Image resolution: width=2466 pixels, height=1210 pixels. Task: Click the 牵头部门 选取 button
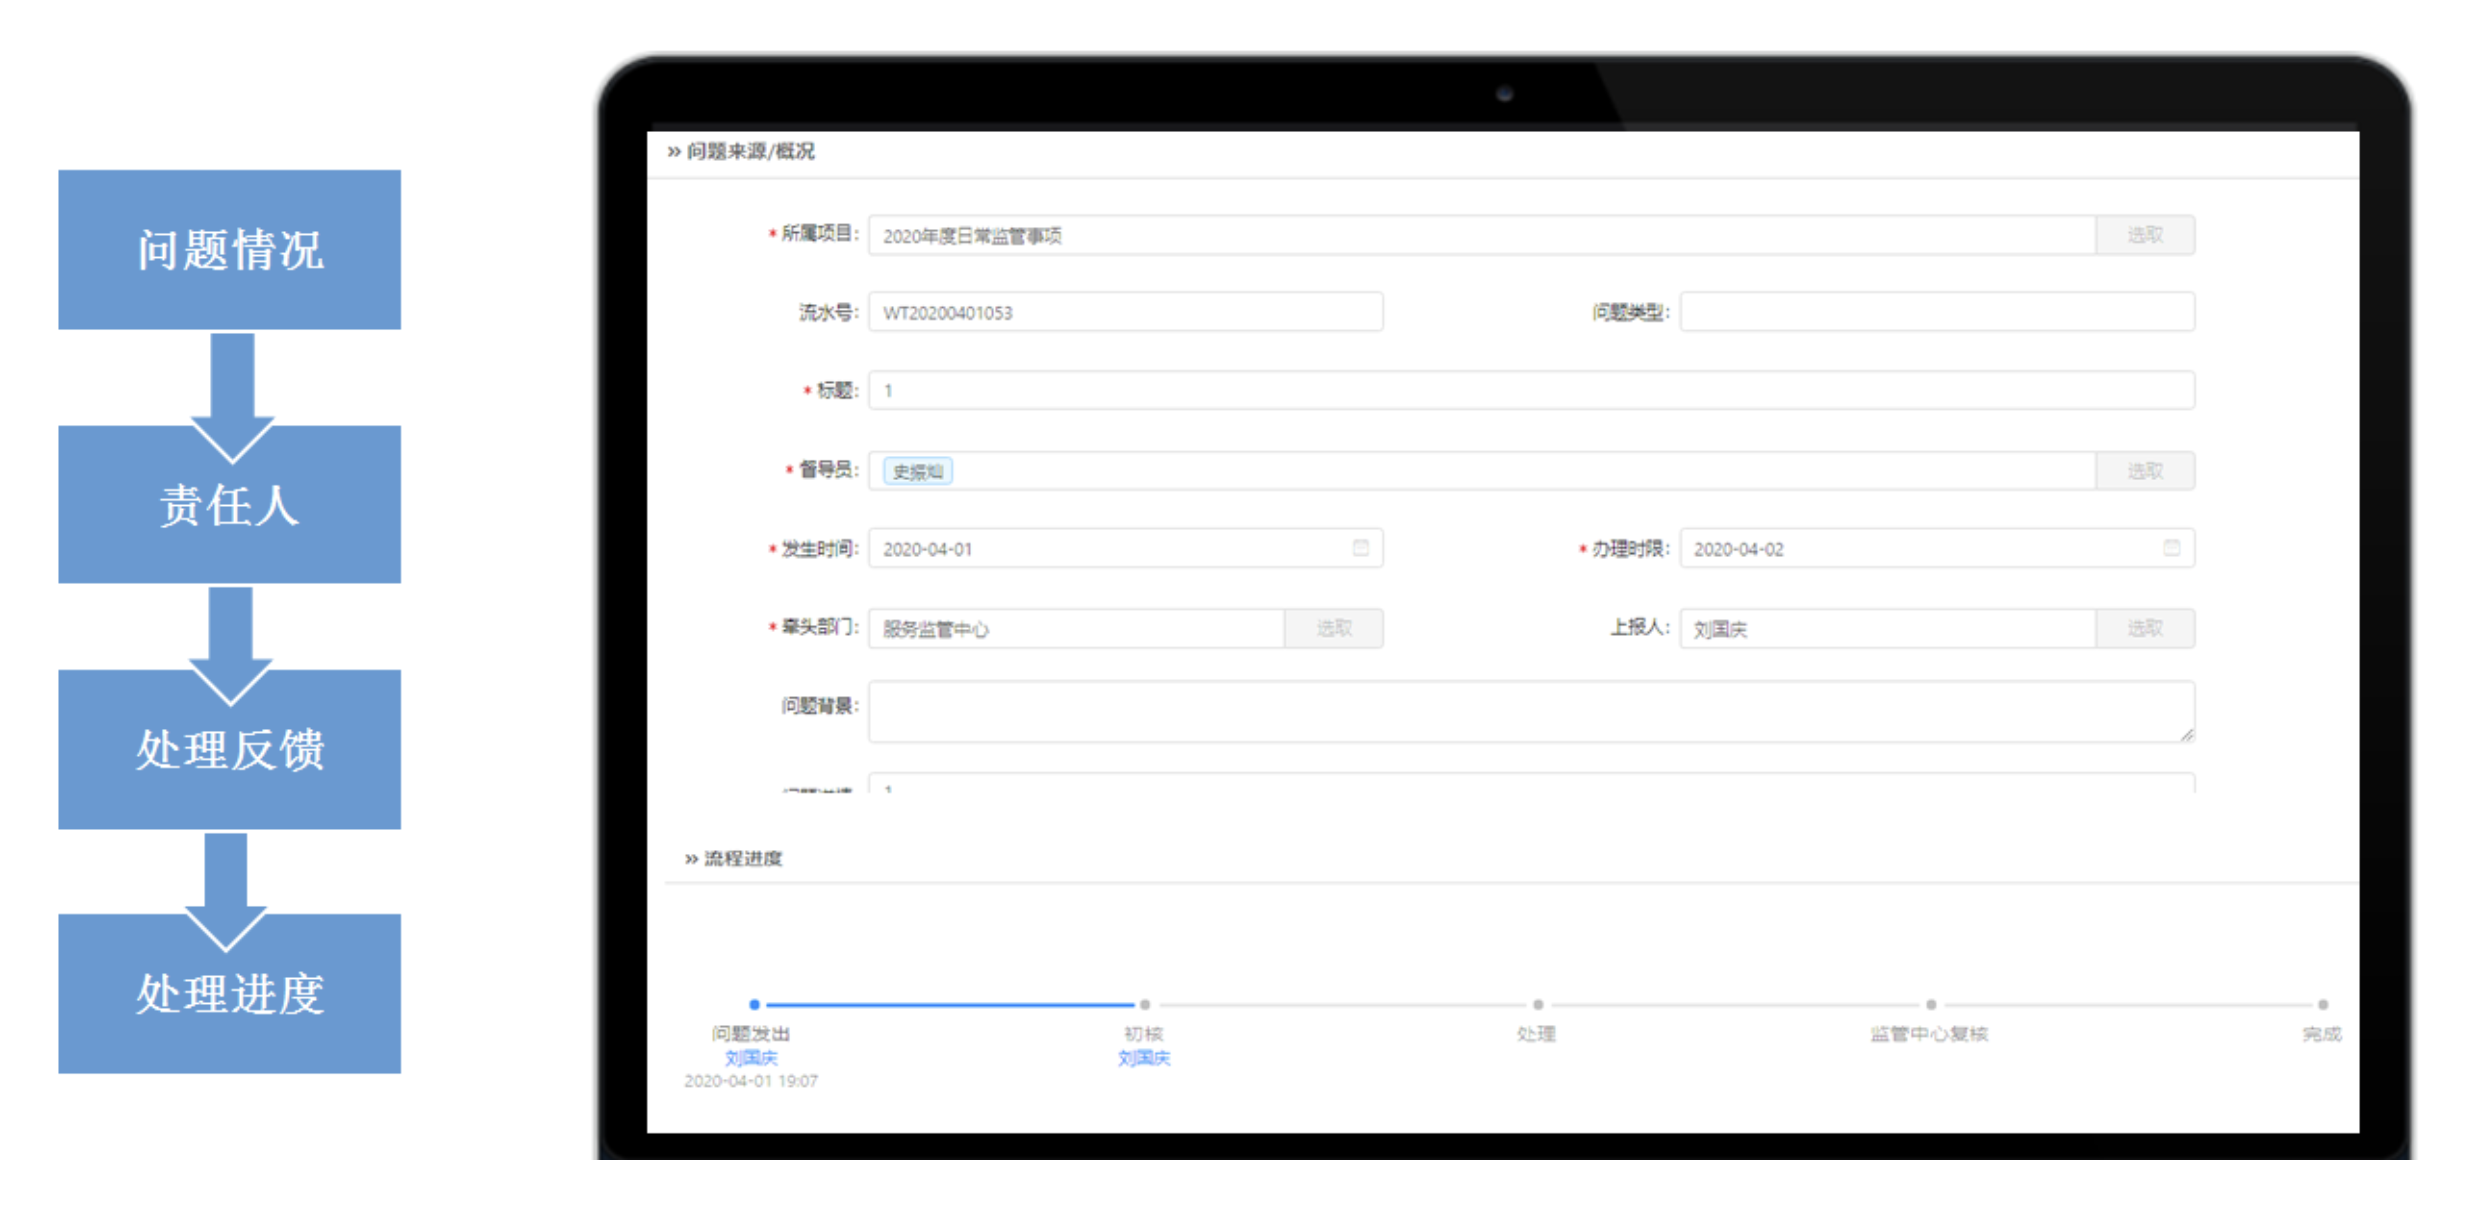point(1333,628)
